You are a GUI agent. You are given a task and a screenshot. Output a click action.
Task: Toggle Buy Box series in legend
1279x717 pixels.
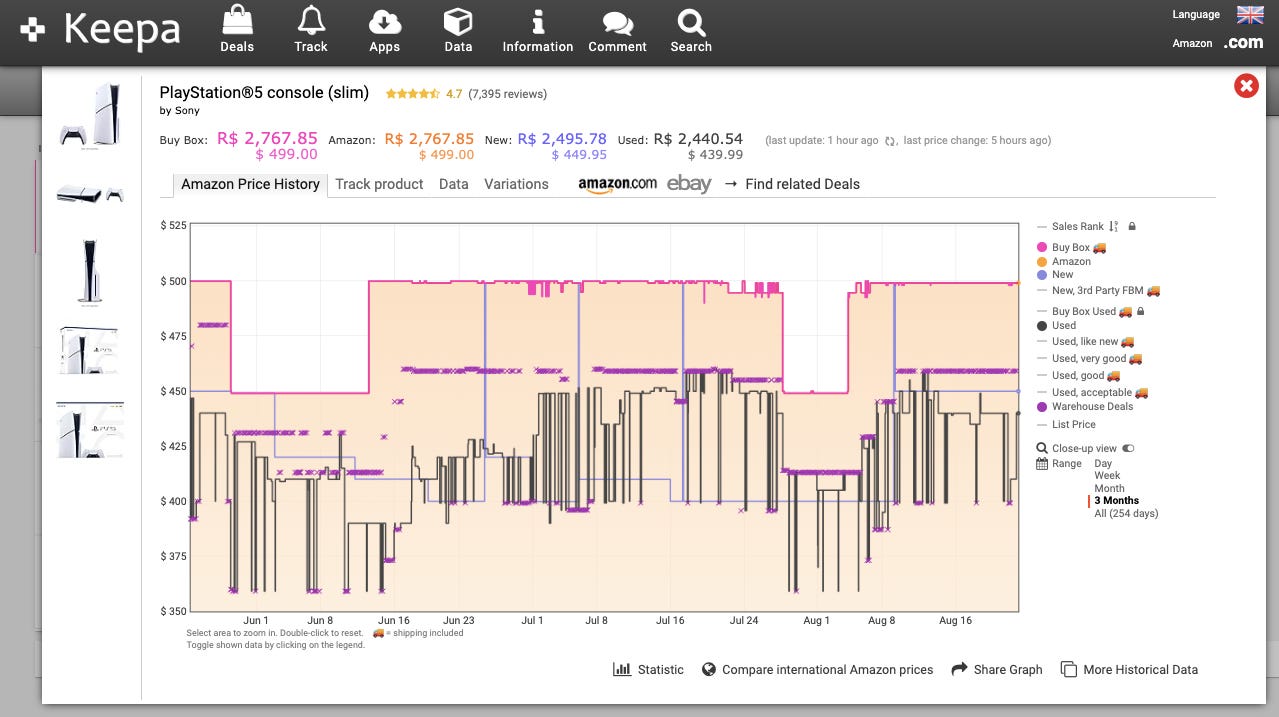point(1072,248)
